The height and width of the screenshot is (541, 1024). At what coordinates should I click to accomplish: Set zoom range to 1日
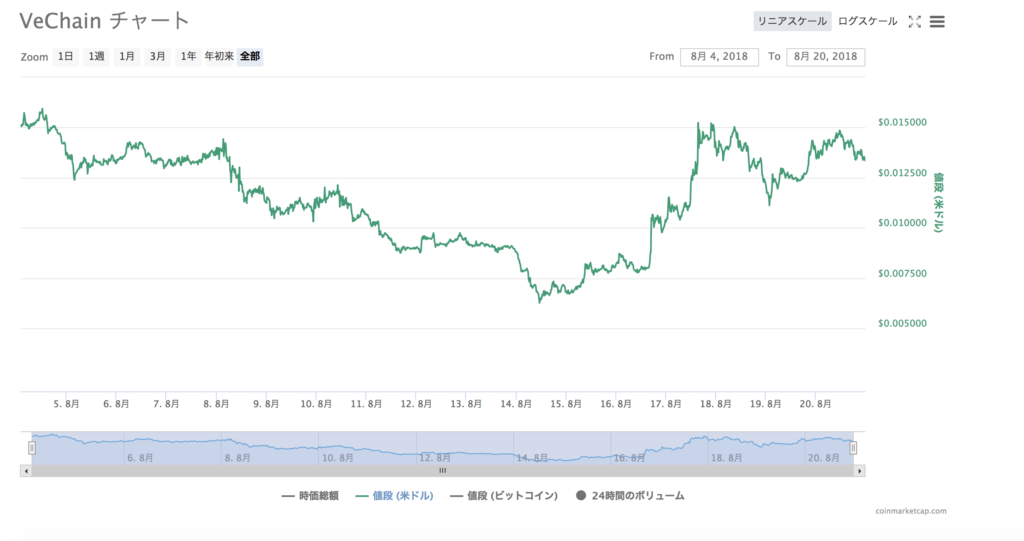click(65, 56)
